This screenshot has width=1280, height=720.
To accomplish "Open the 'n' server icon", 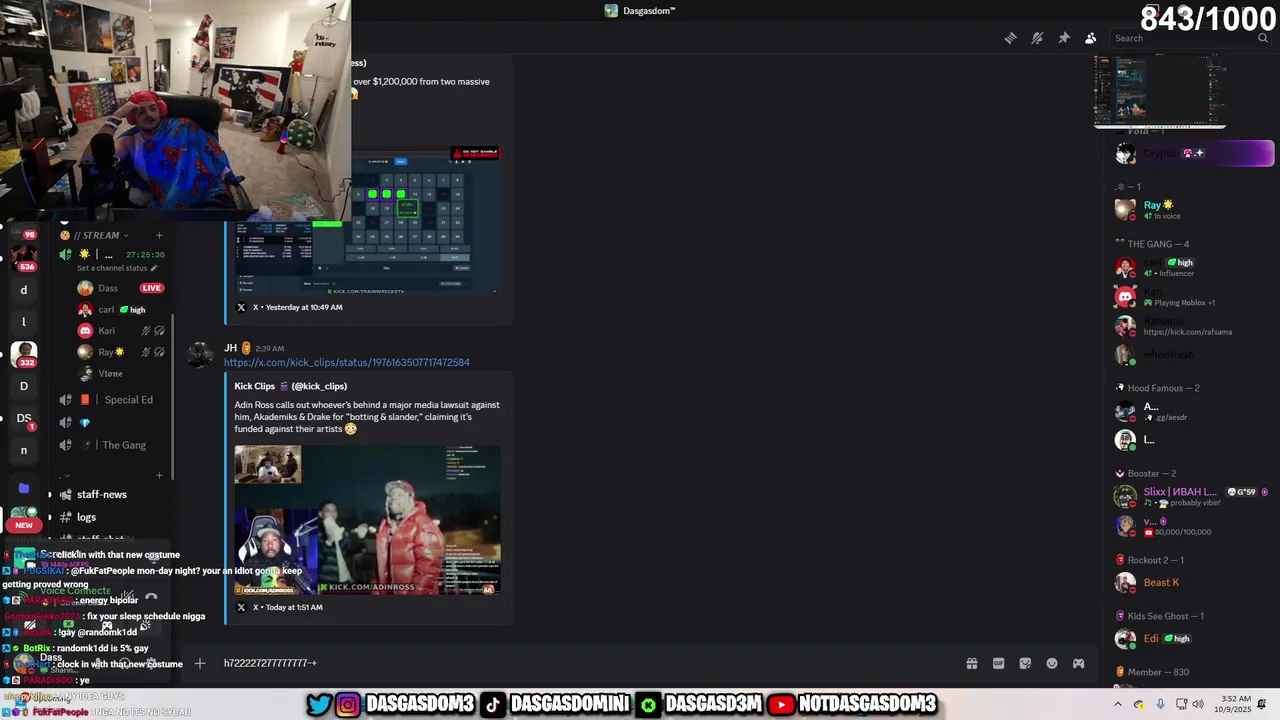I will point(24,450).
